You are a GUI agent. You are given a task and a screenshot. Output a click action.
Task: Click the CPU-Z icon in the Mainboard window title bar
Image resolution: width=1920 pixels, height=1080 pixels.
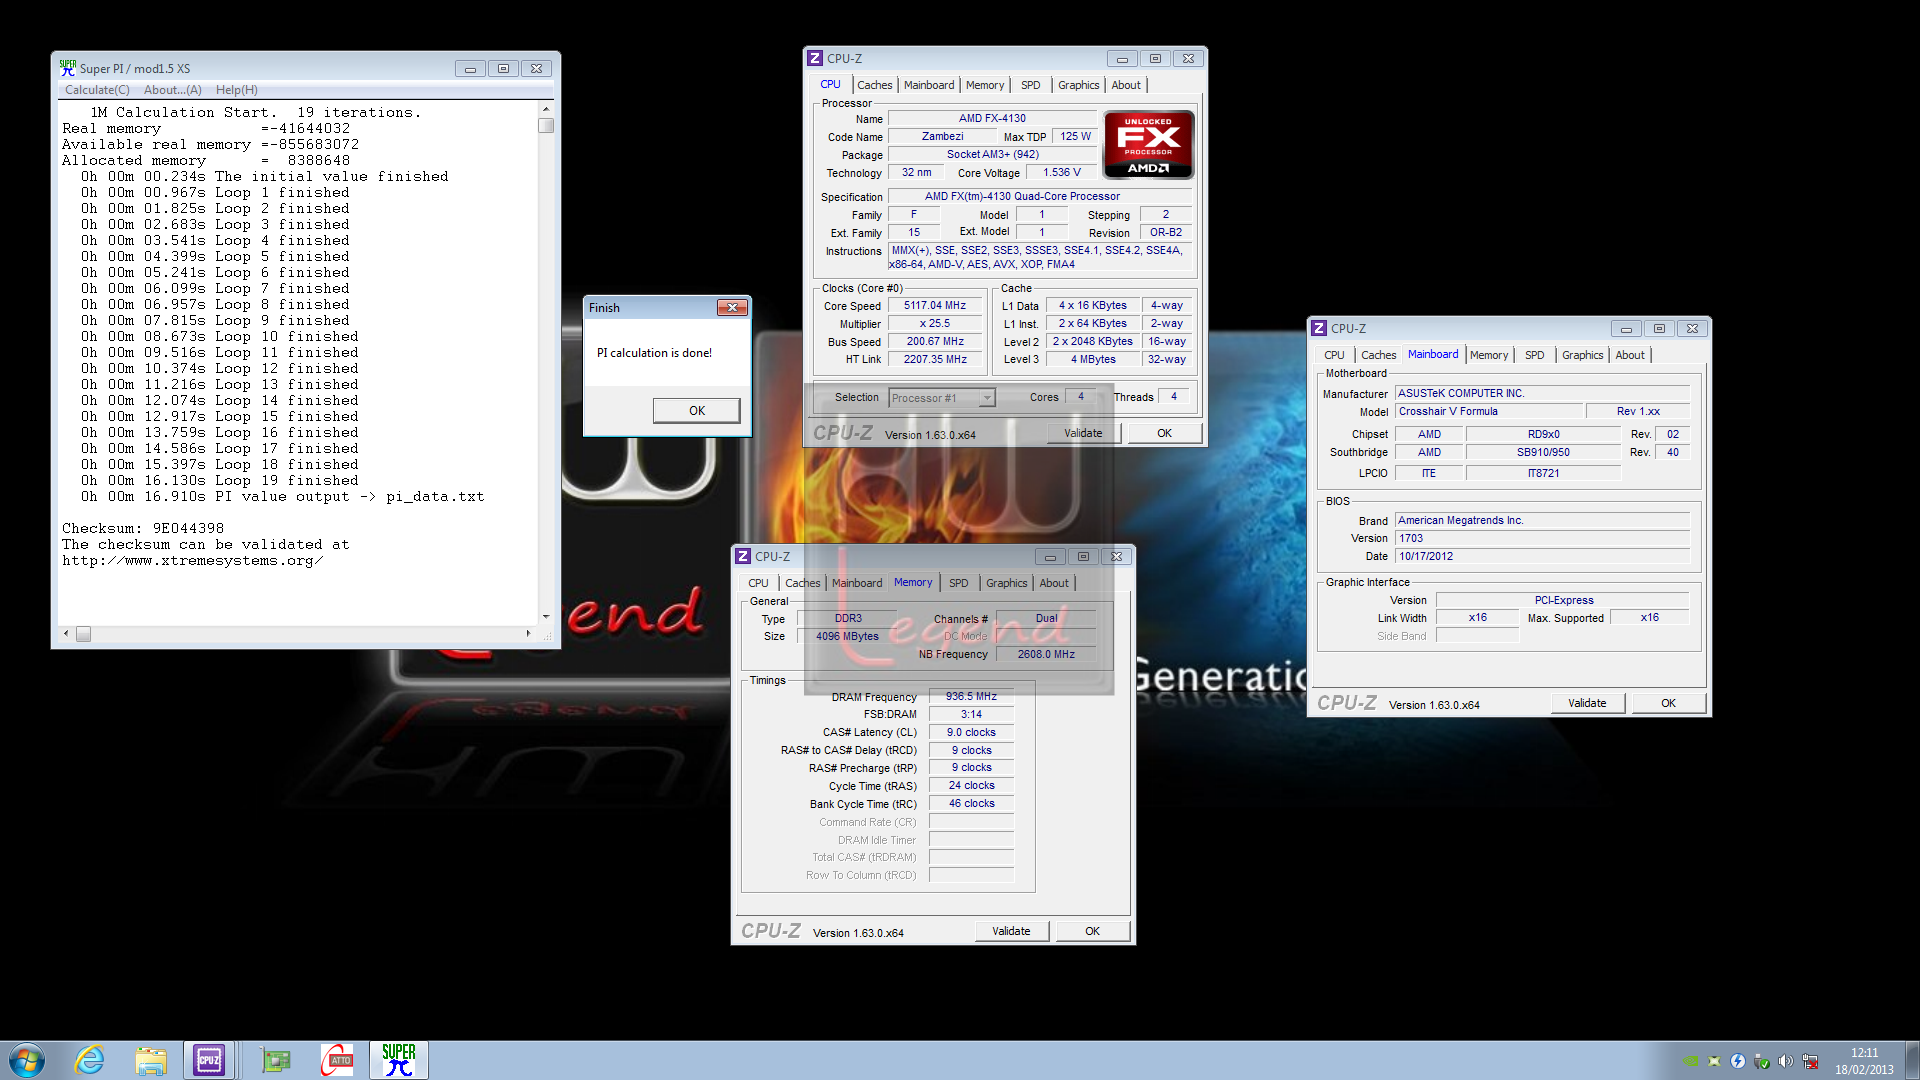[1319, 329]
